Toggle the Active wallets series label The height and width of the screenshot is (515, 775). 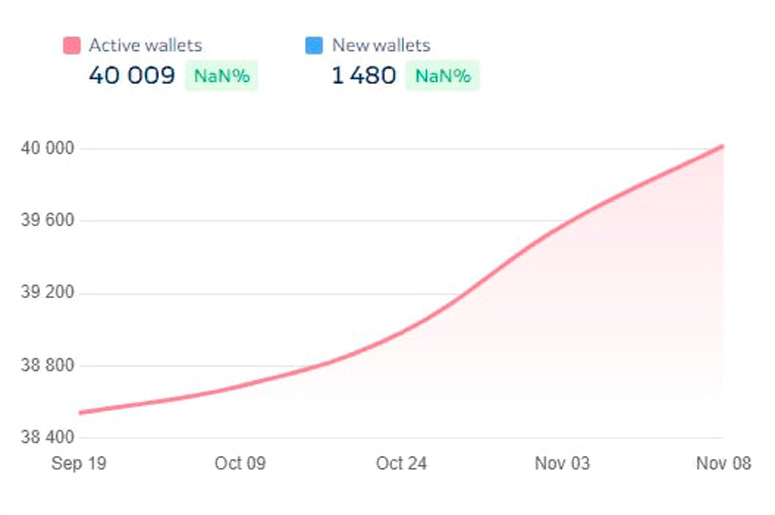click(145, 45)
